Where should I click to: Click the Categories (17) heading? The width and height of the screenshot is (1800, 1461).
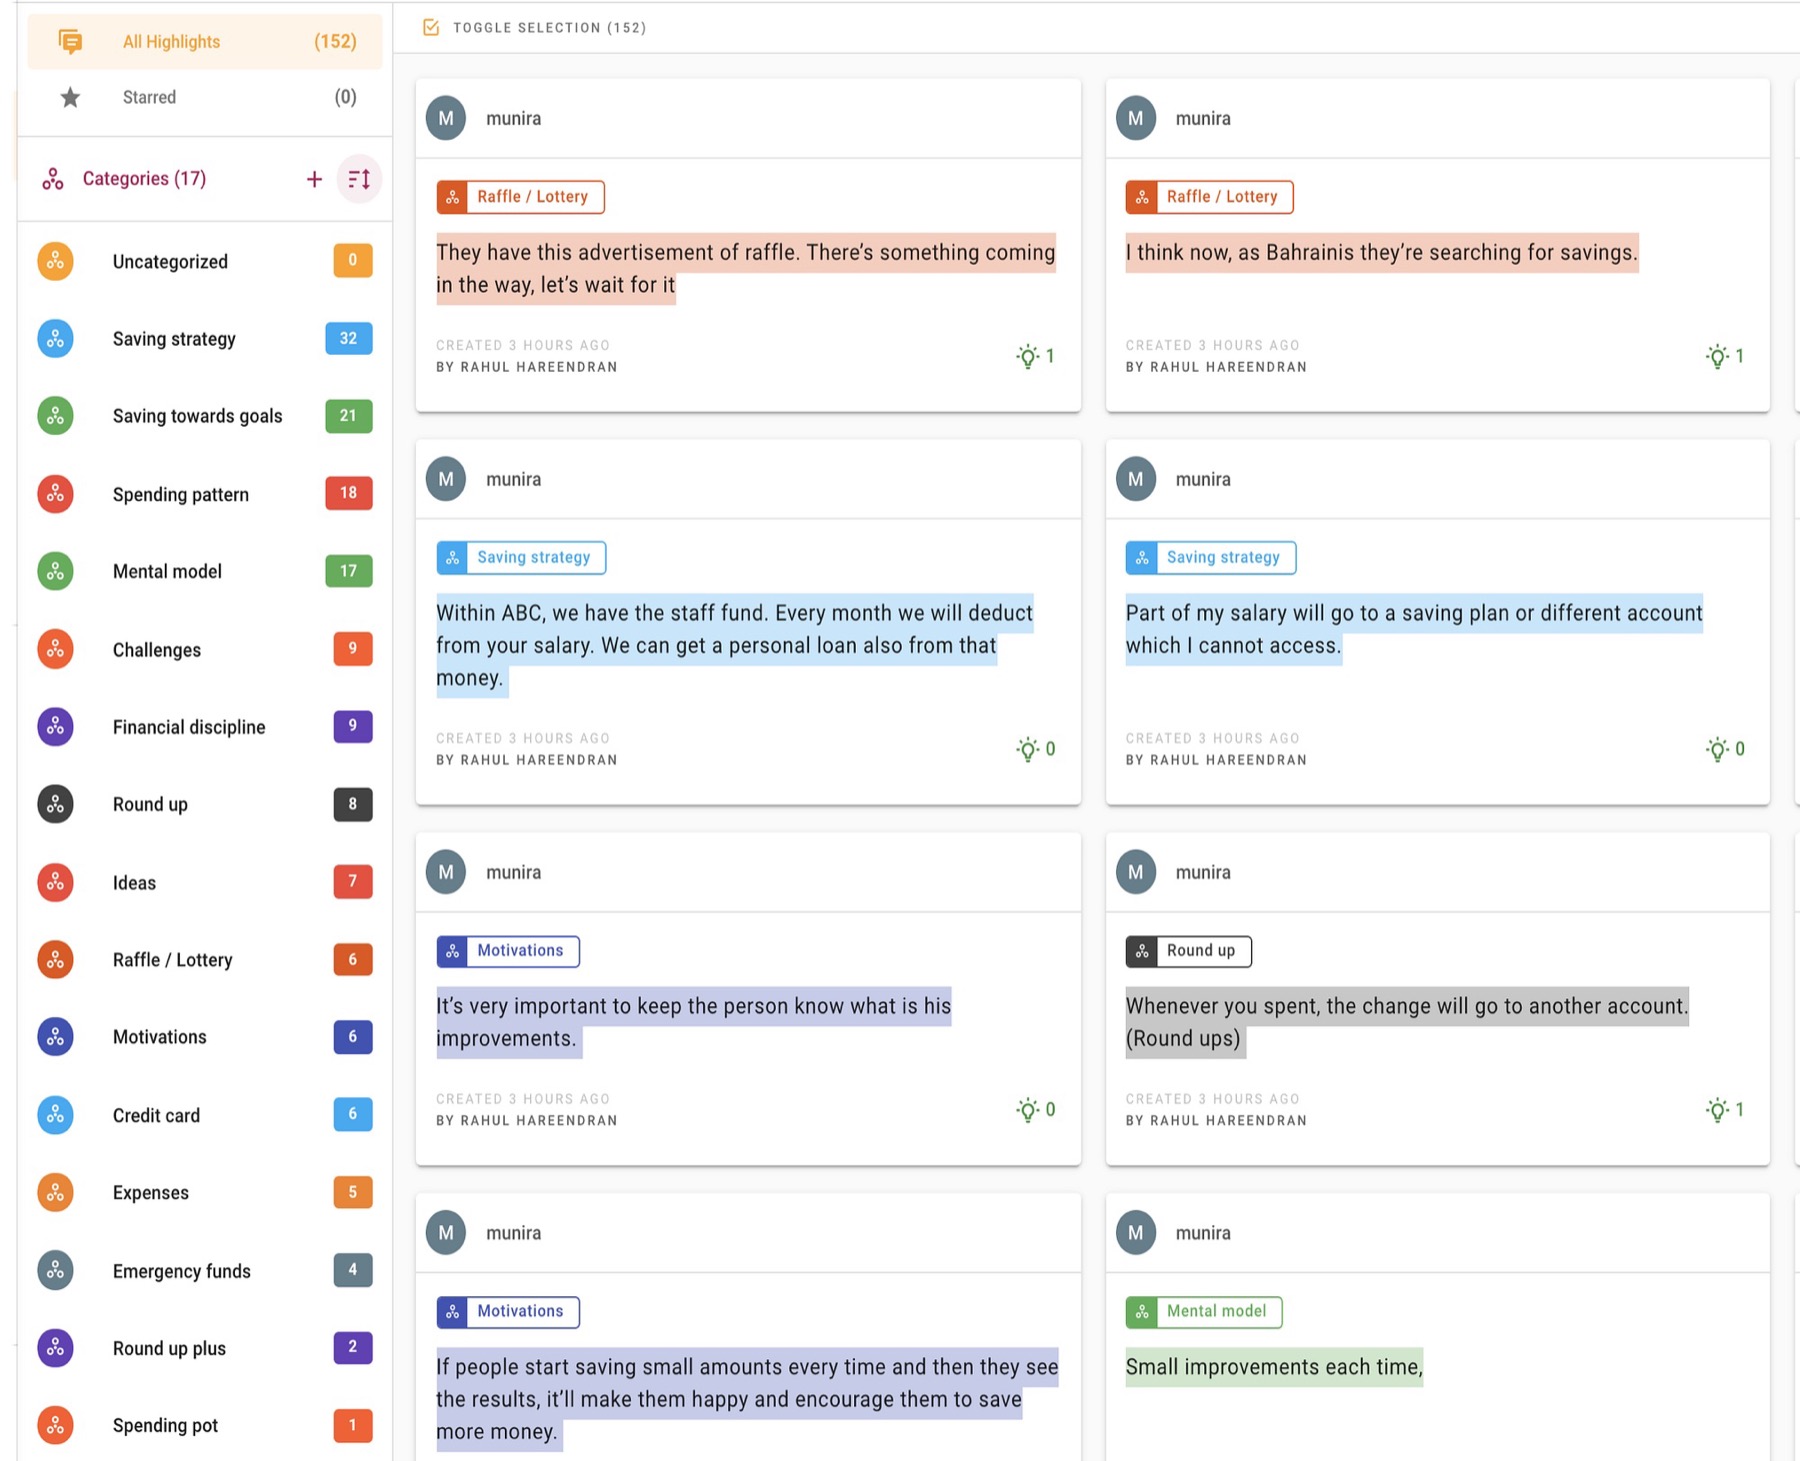[x=145, y=179]
